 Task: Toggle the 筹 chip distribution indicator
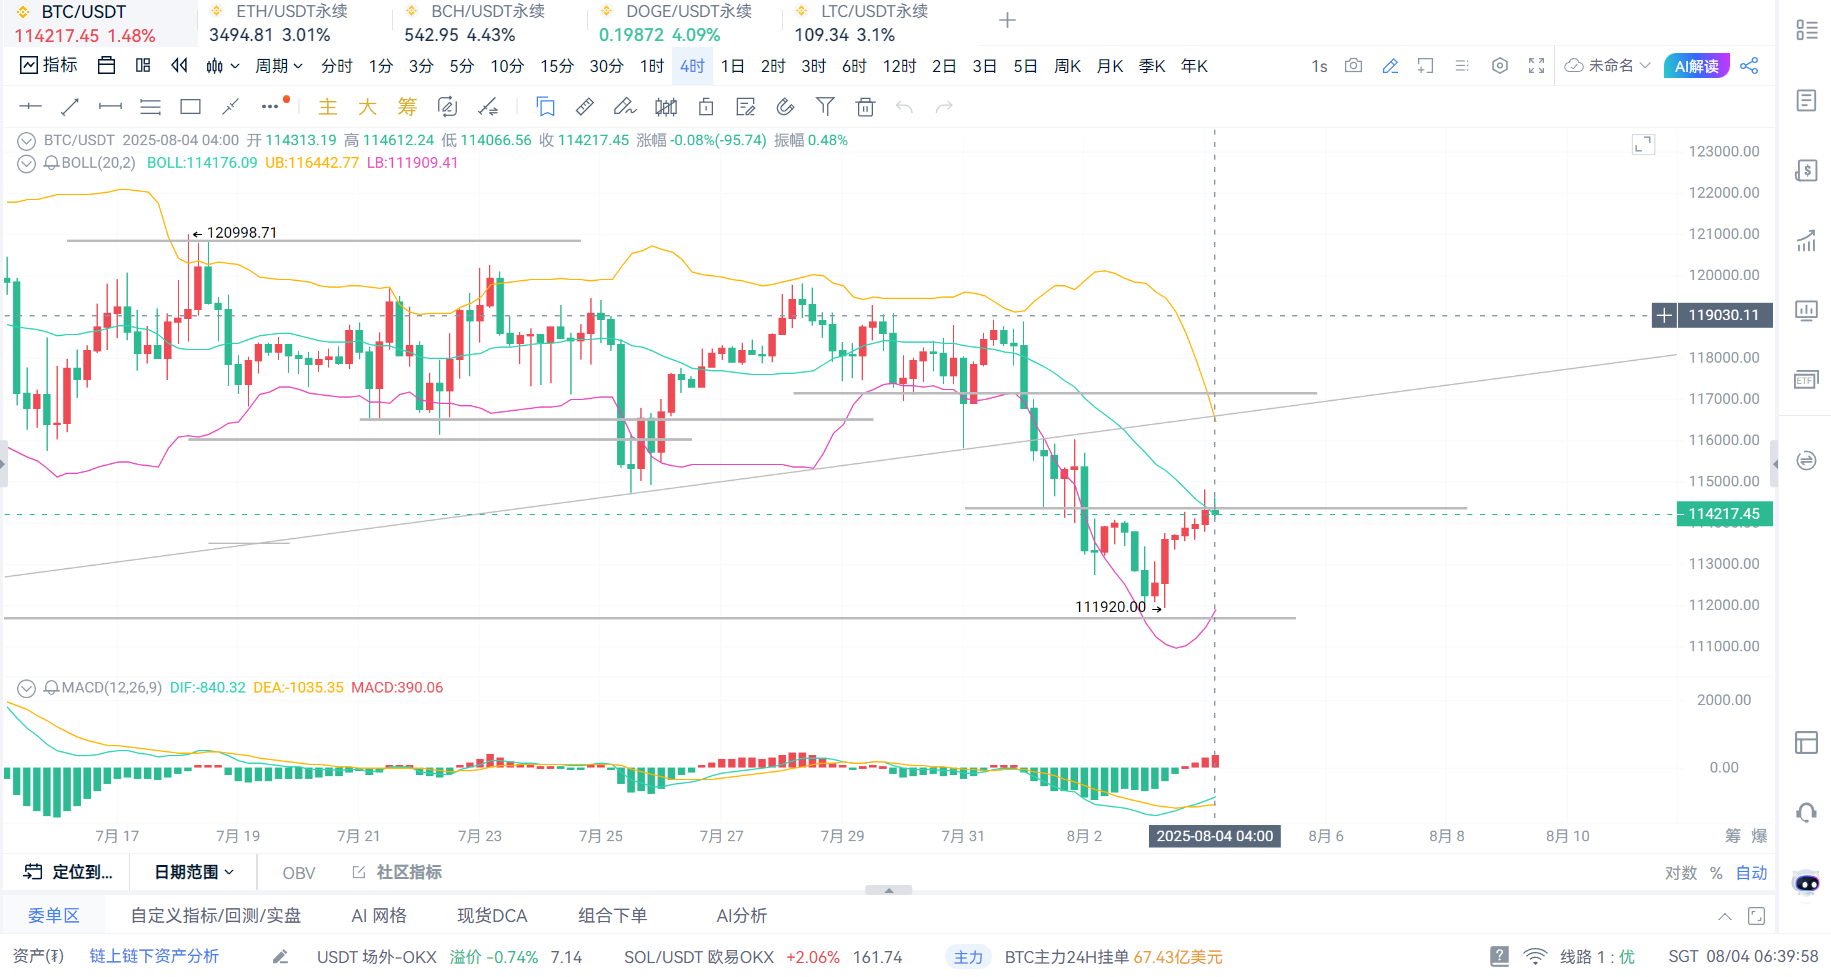click(407, 106)
